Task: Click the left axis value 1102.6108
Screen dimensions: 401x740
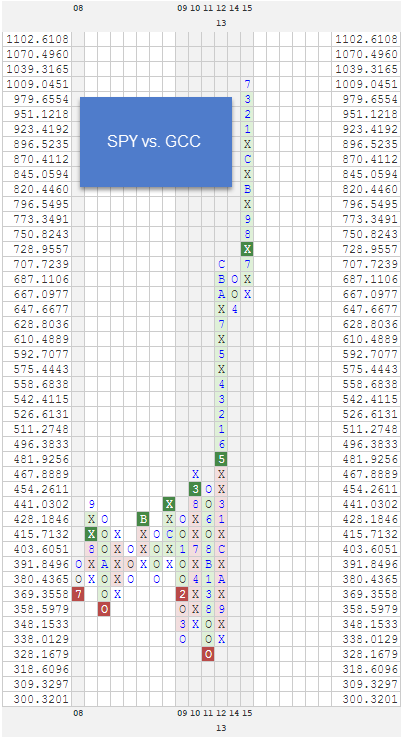Action: click(x=37, y=39)
